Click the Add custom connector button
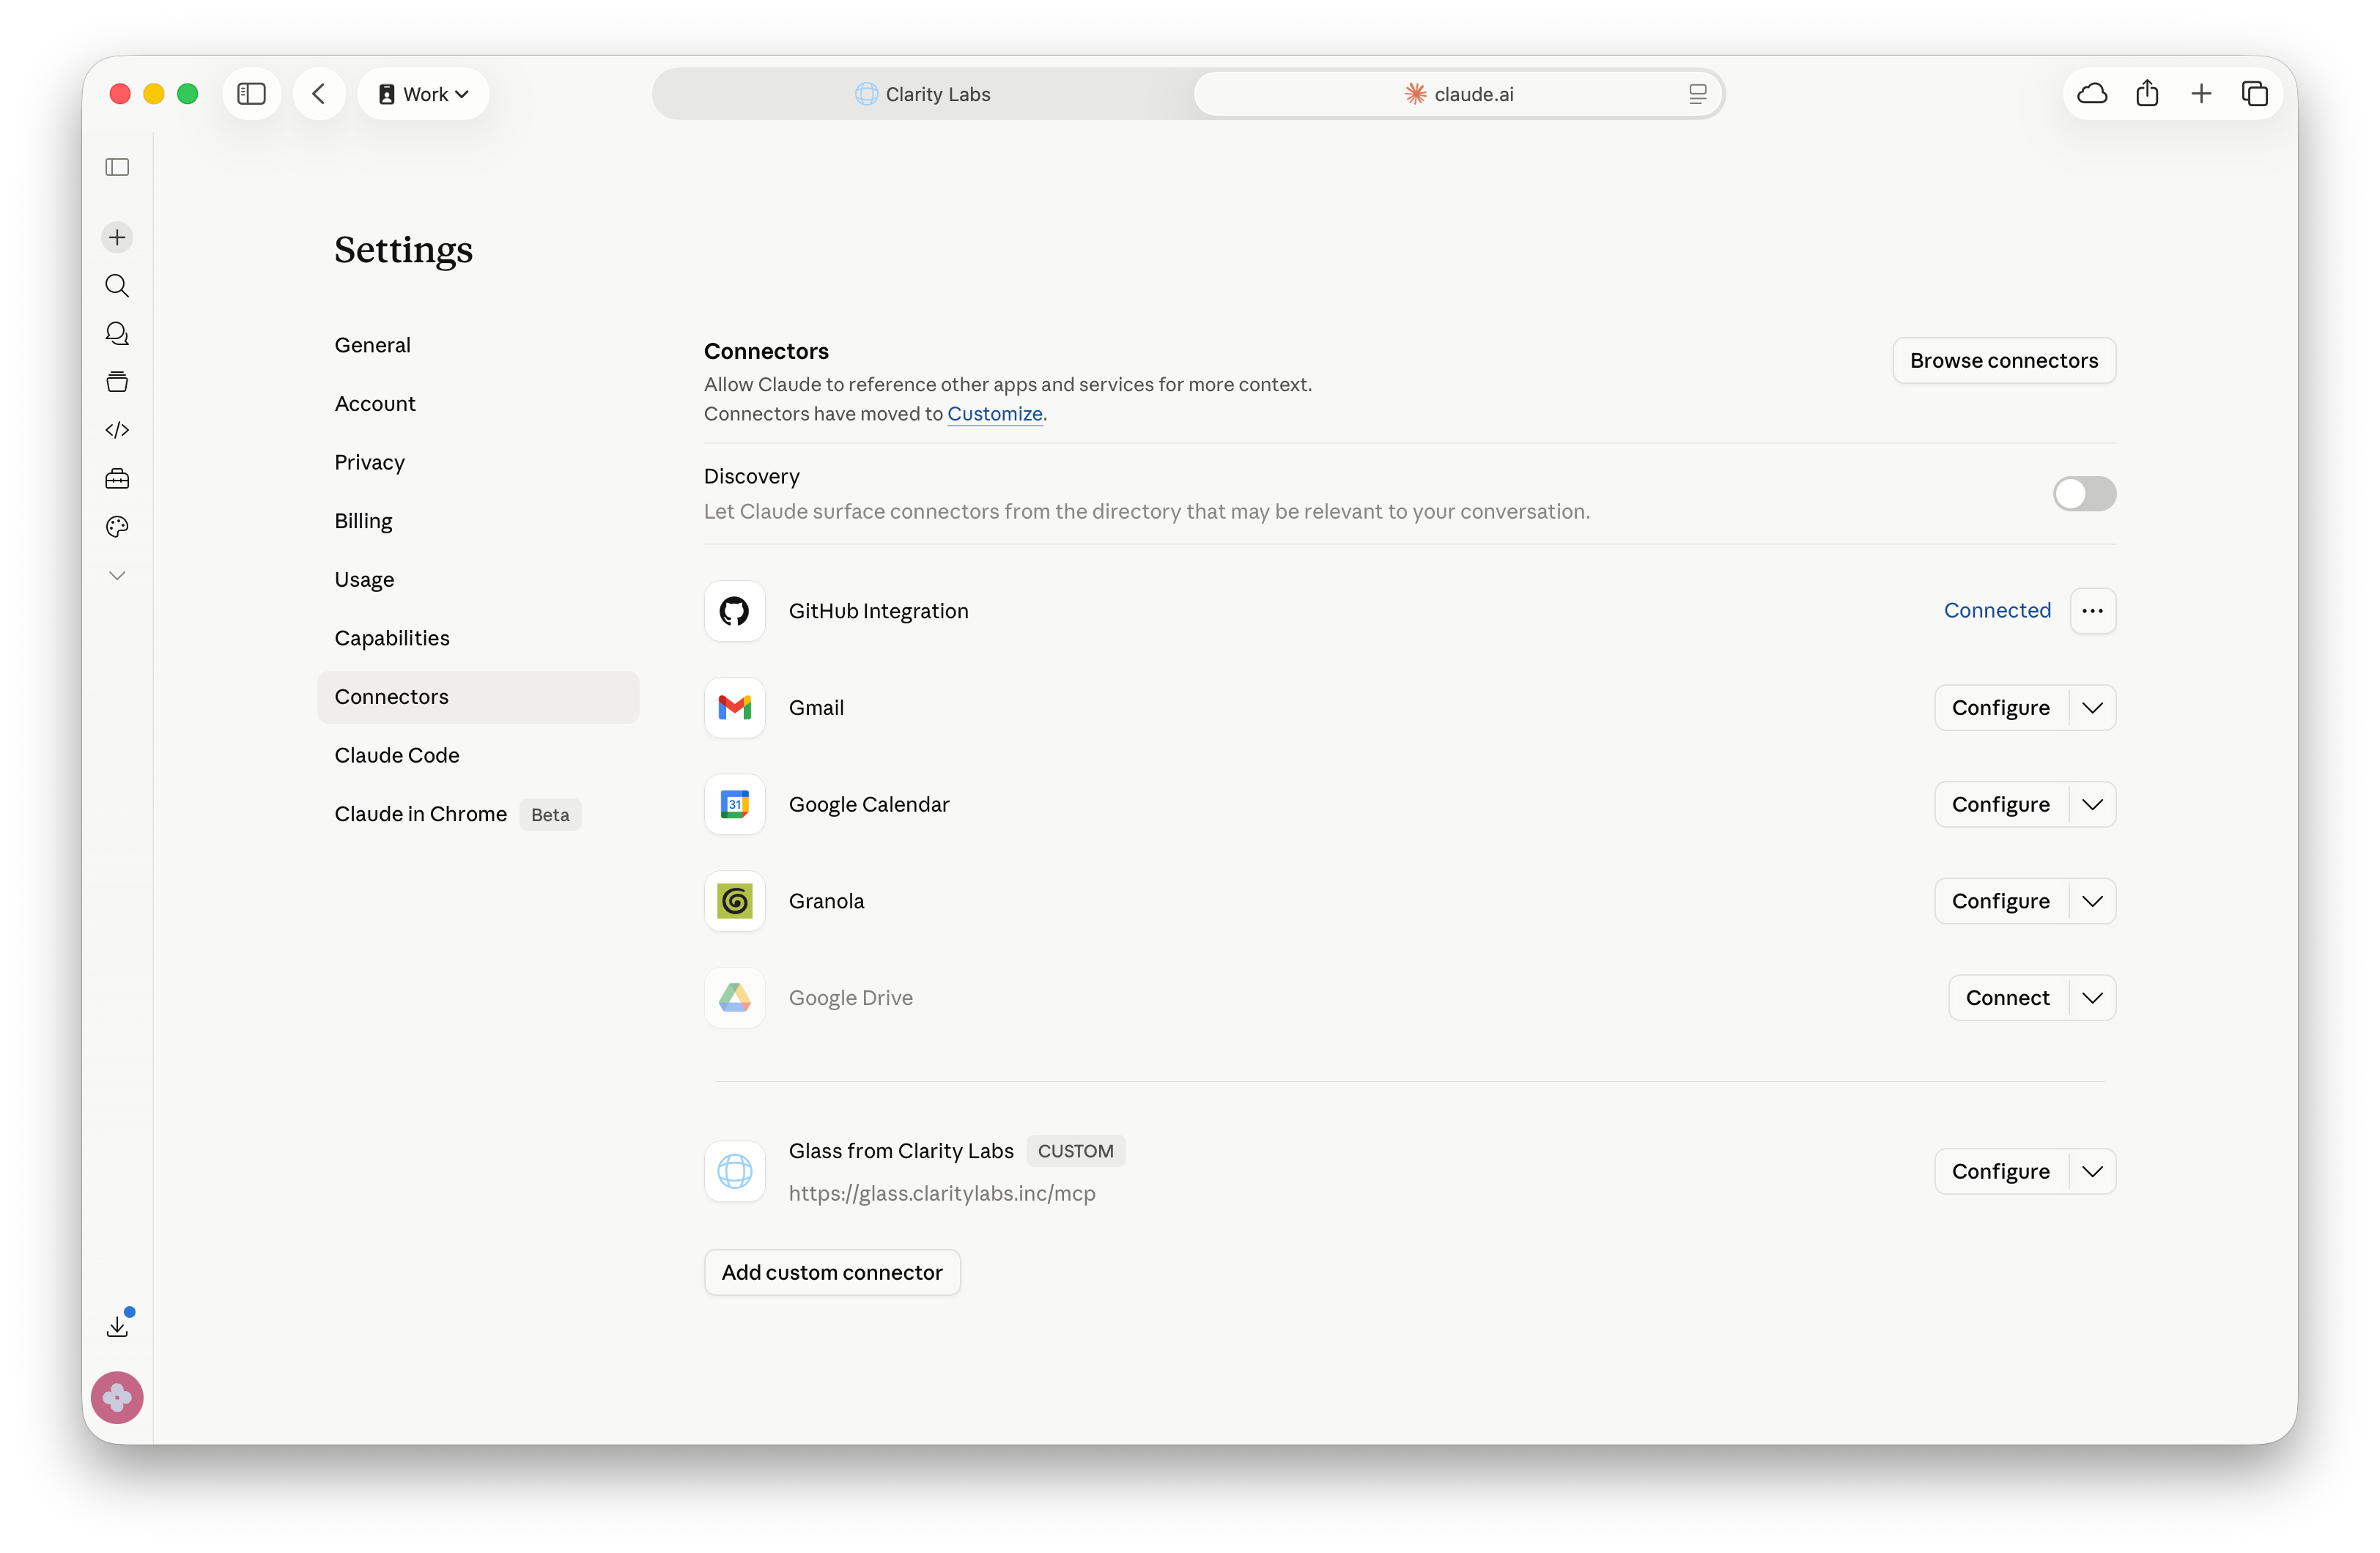Viewport: 2380px width, 1553px height. click(x=832, y=1272)
